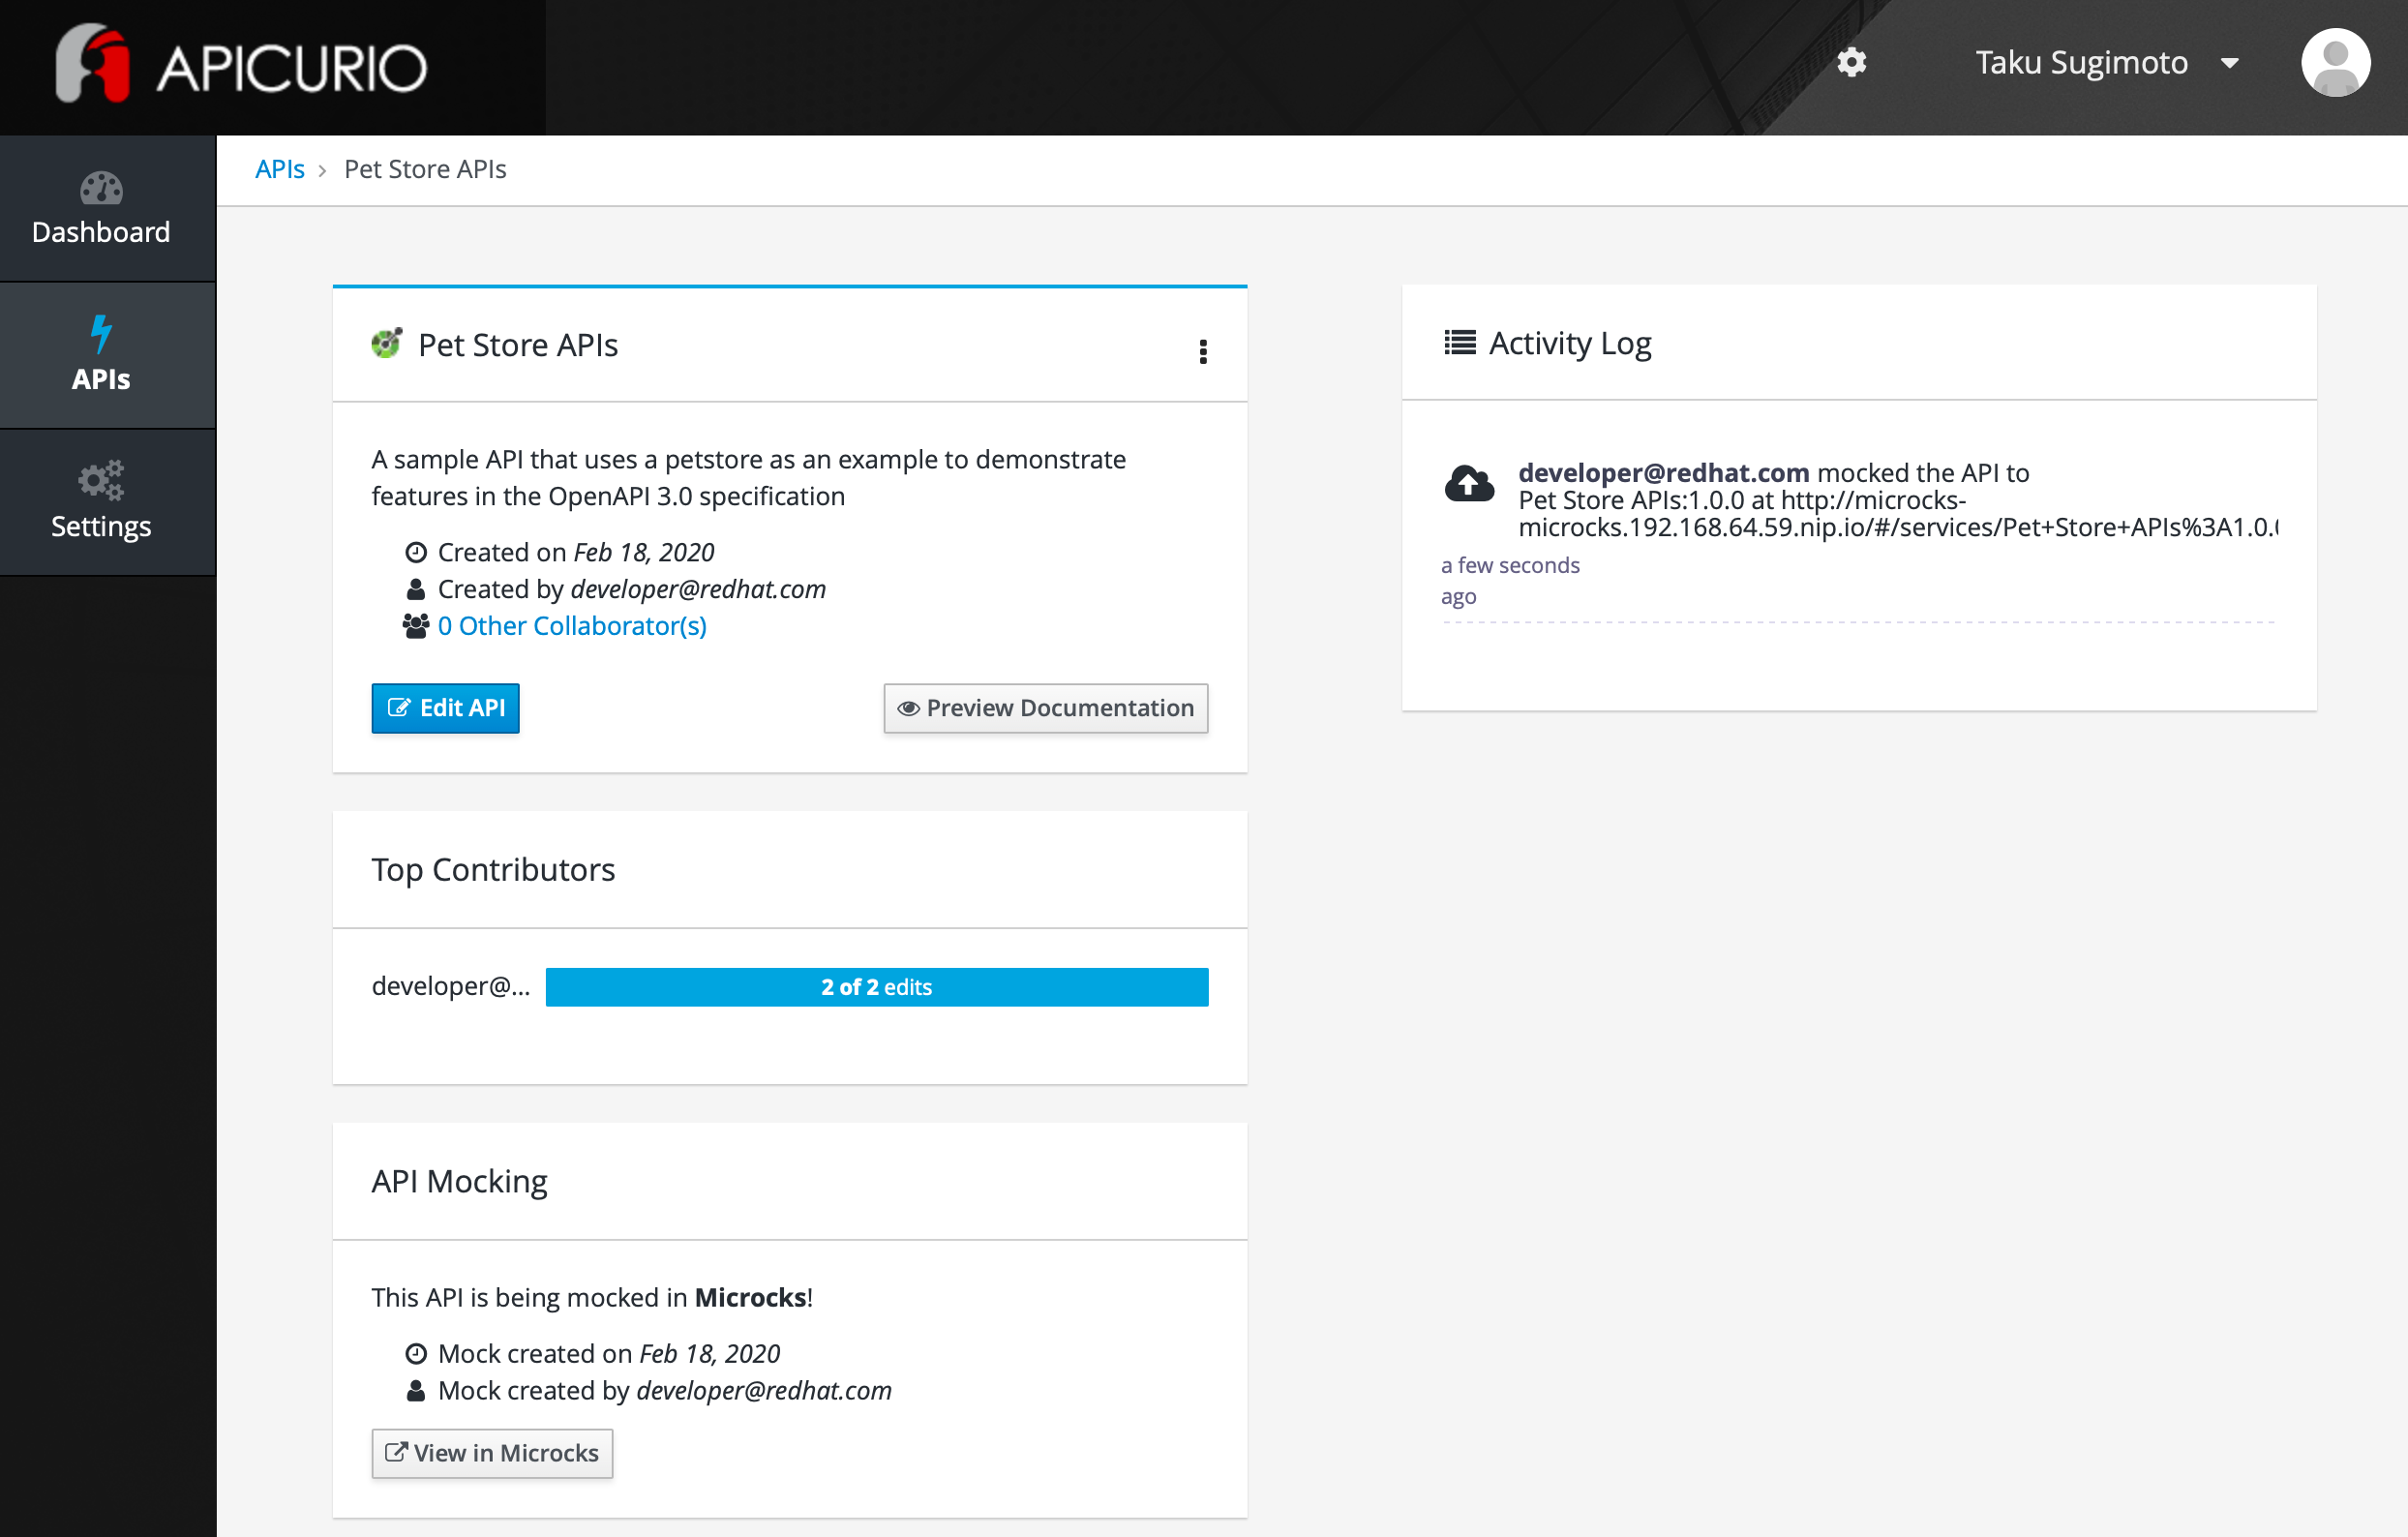
Task: Open the 0 Other Collaborator(s) link
Action: [572, 626]
